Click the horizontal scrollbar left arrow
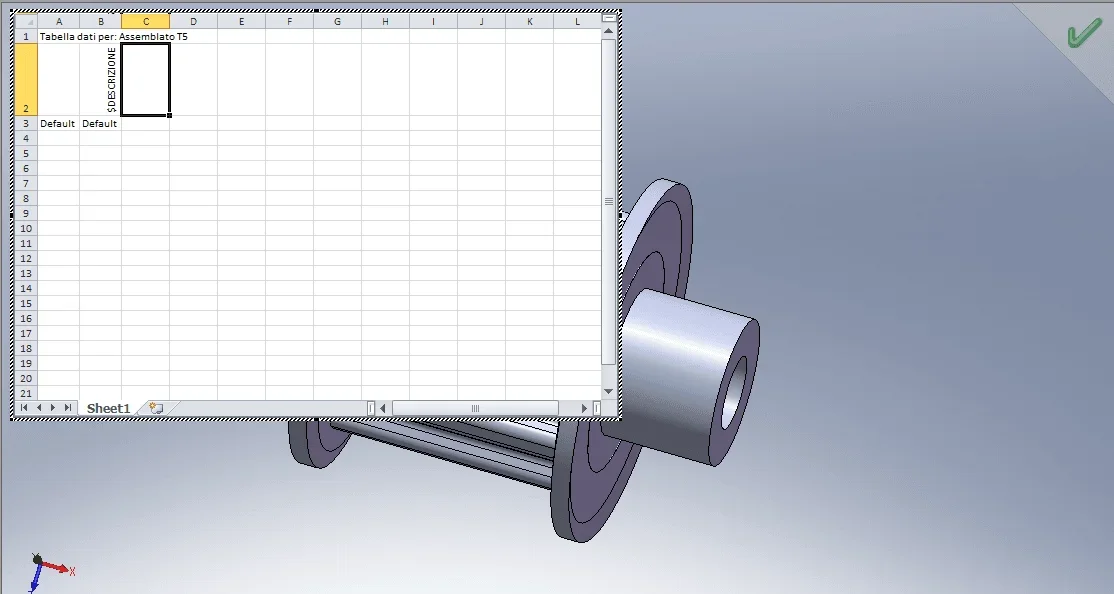Image resolution: width=1114 pixels, height=594 pixels. coord(383,408)
